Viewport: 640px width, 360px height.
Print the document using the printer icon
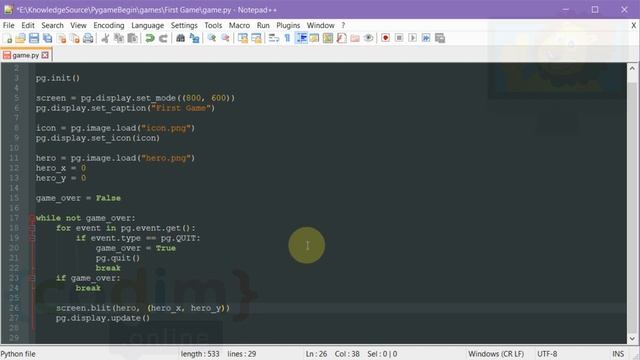pyautogui.click(x=88, y=38)
